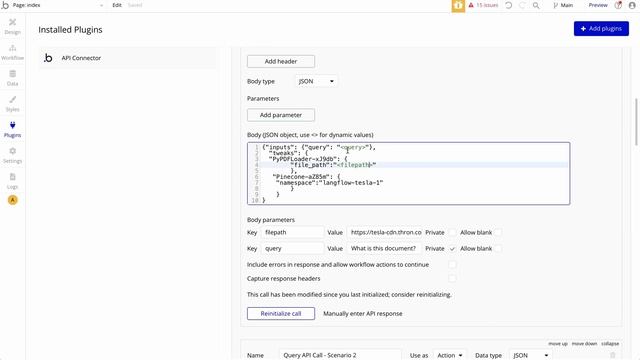Enable Capture response headers checkbox

tap(452, 278)
